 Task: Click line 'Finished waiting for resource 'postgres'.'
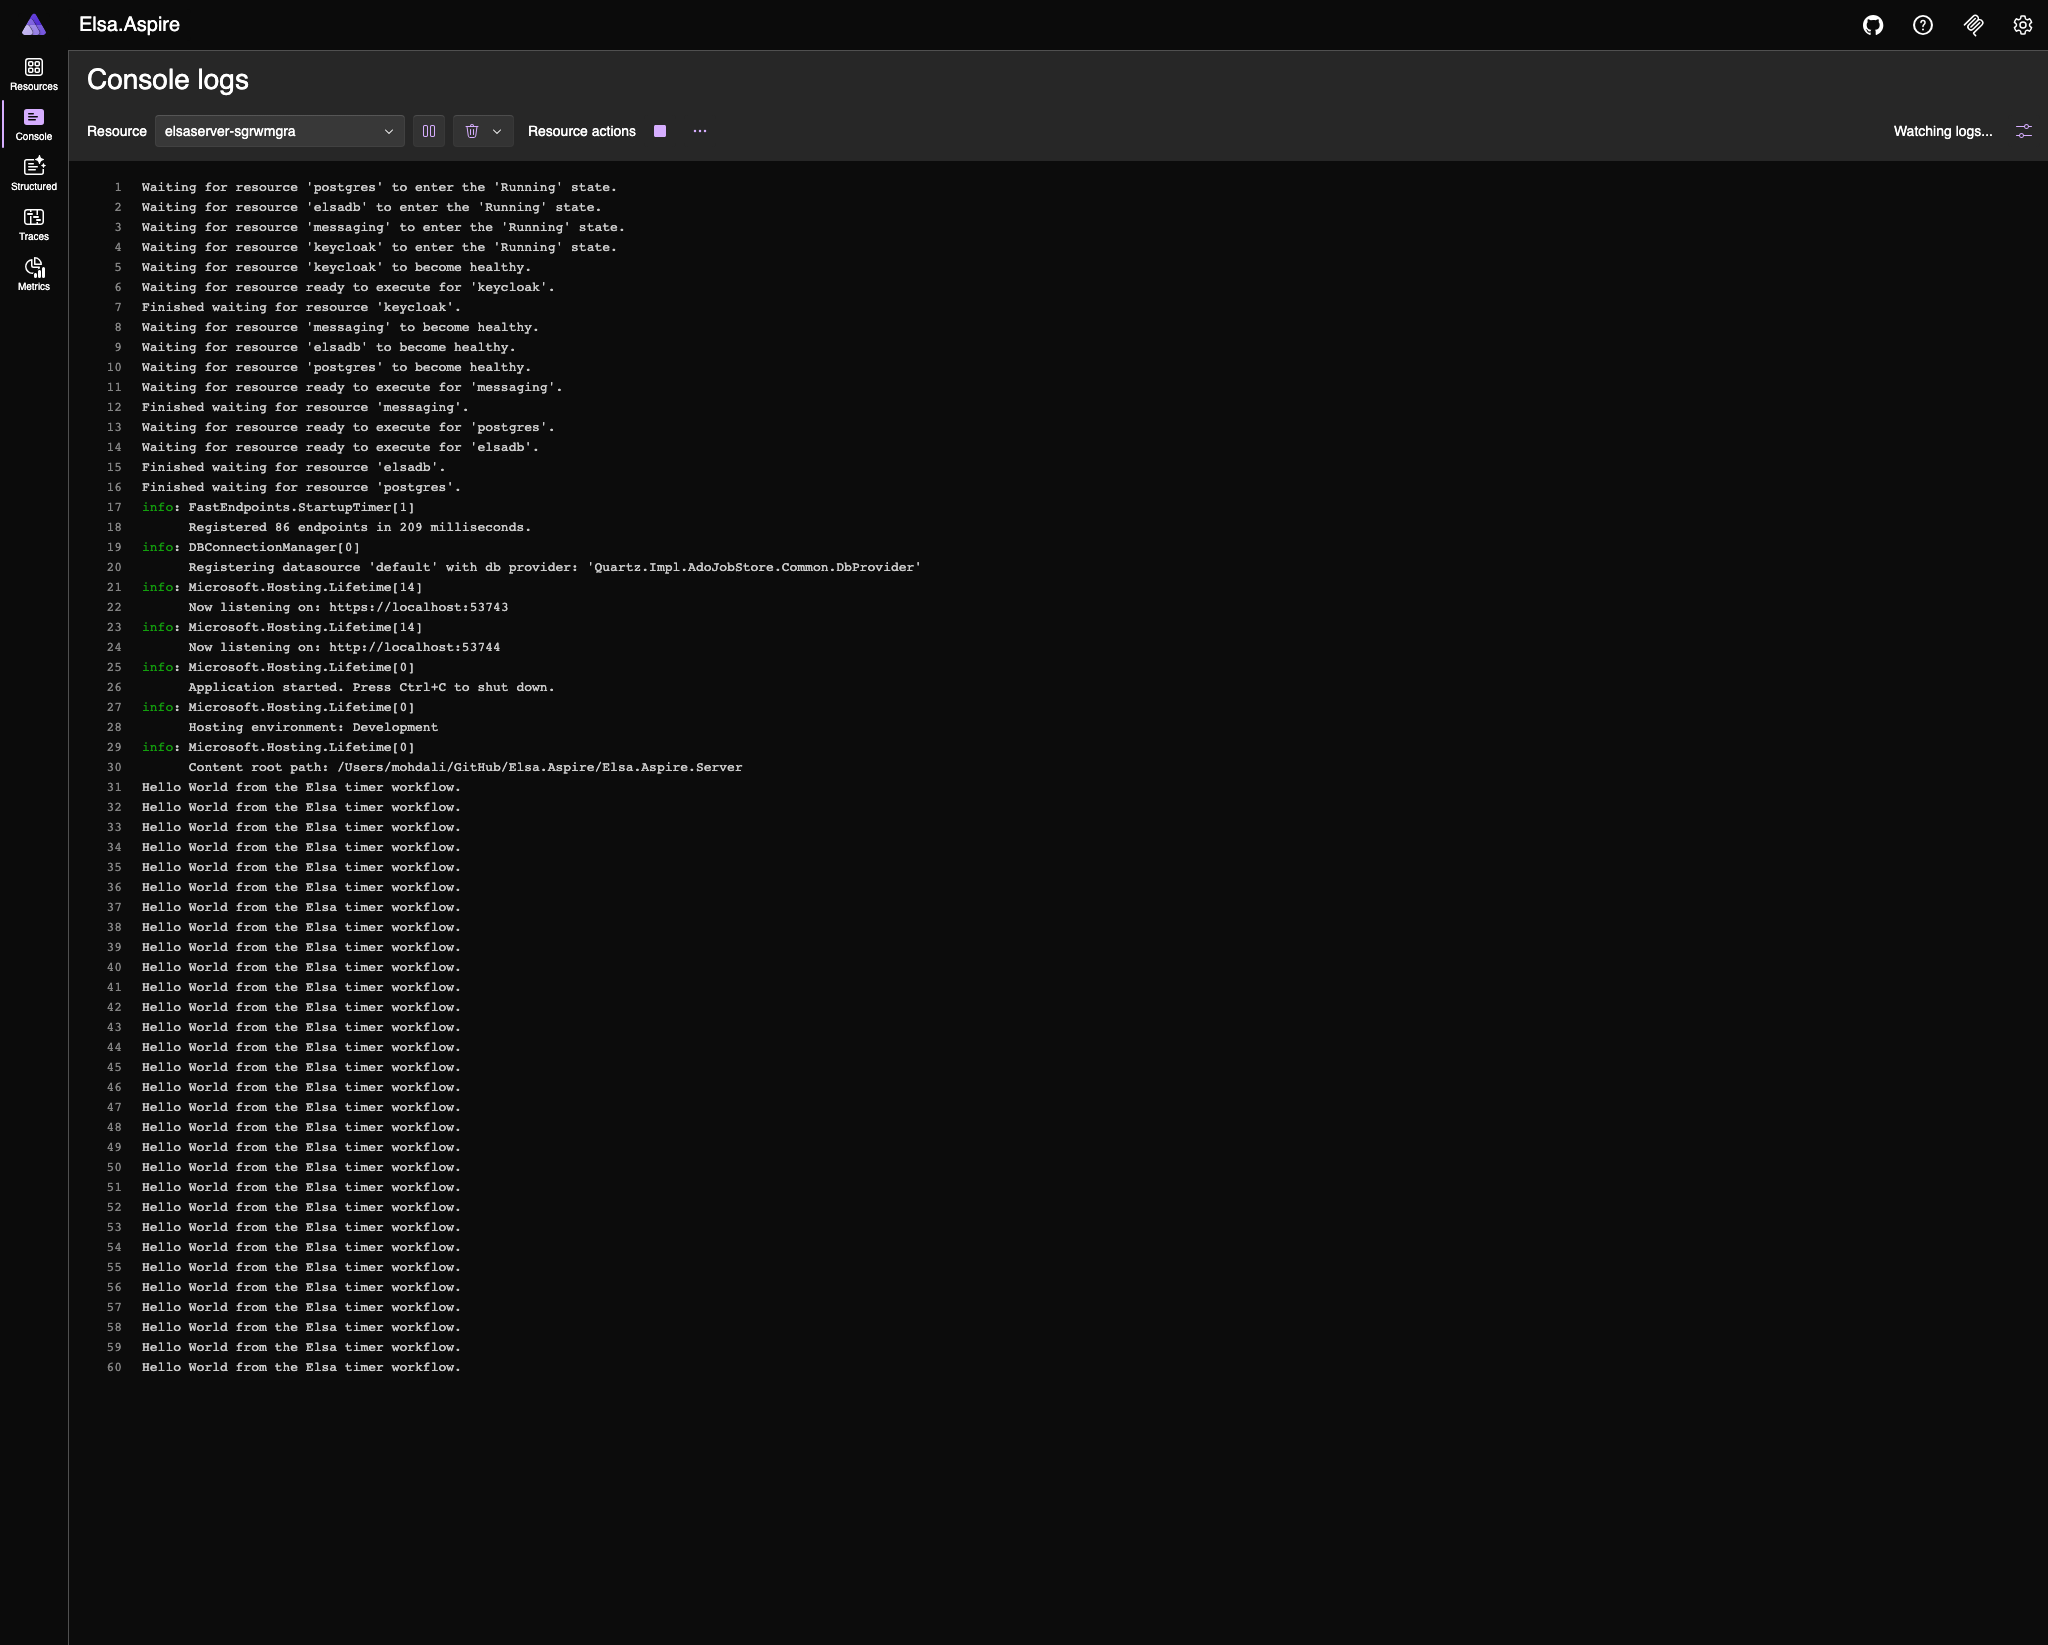click(x=301, y=487)
